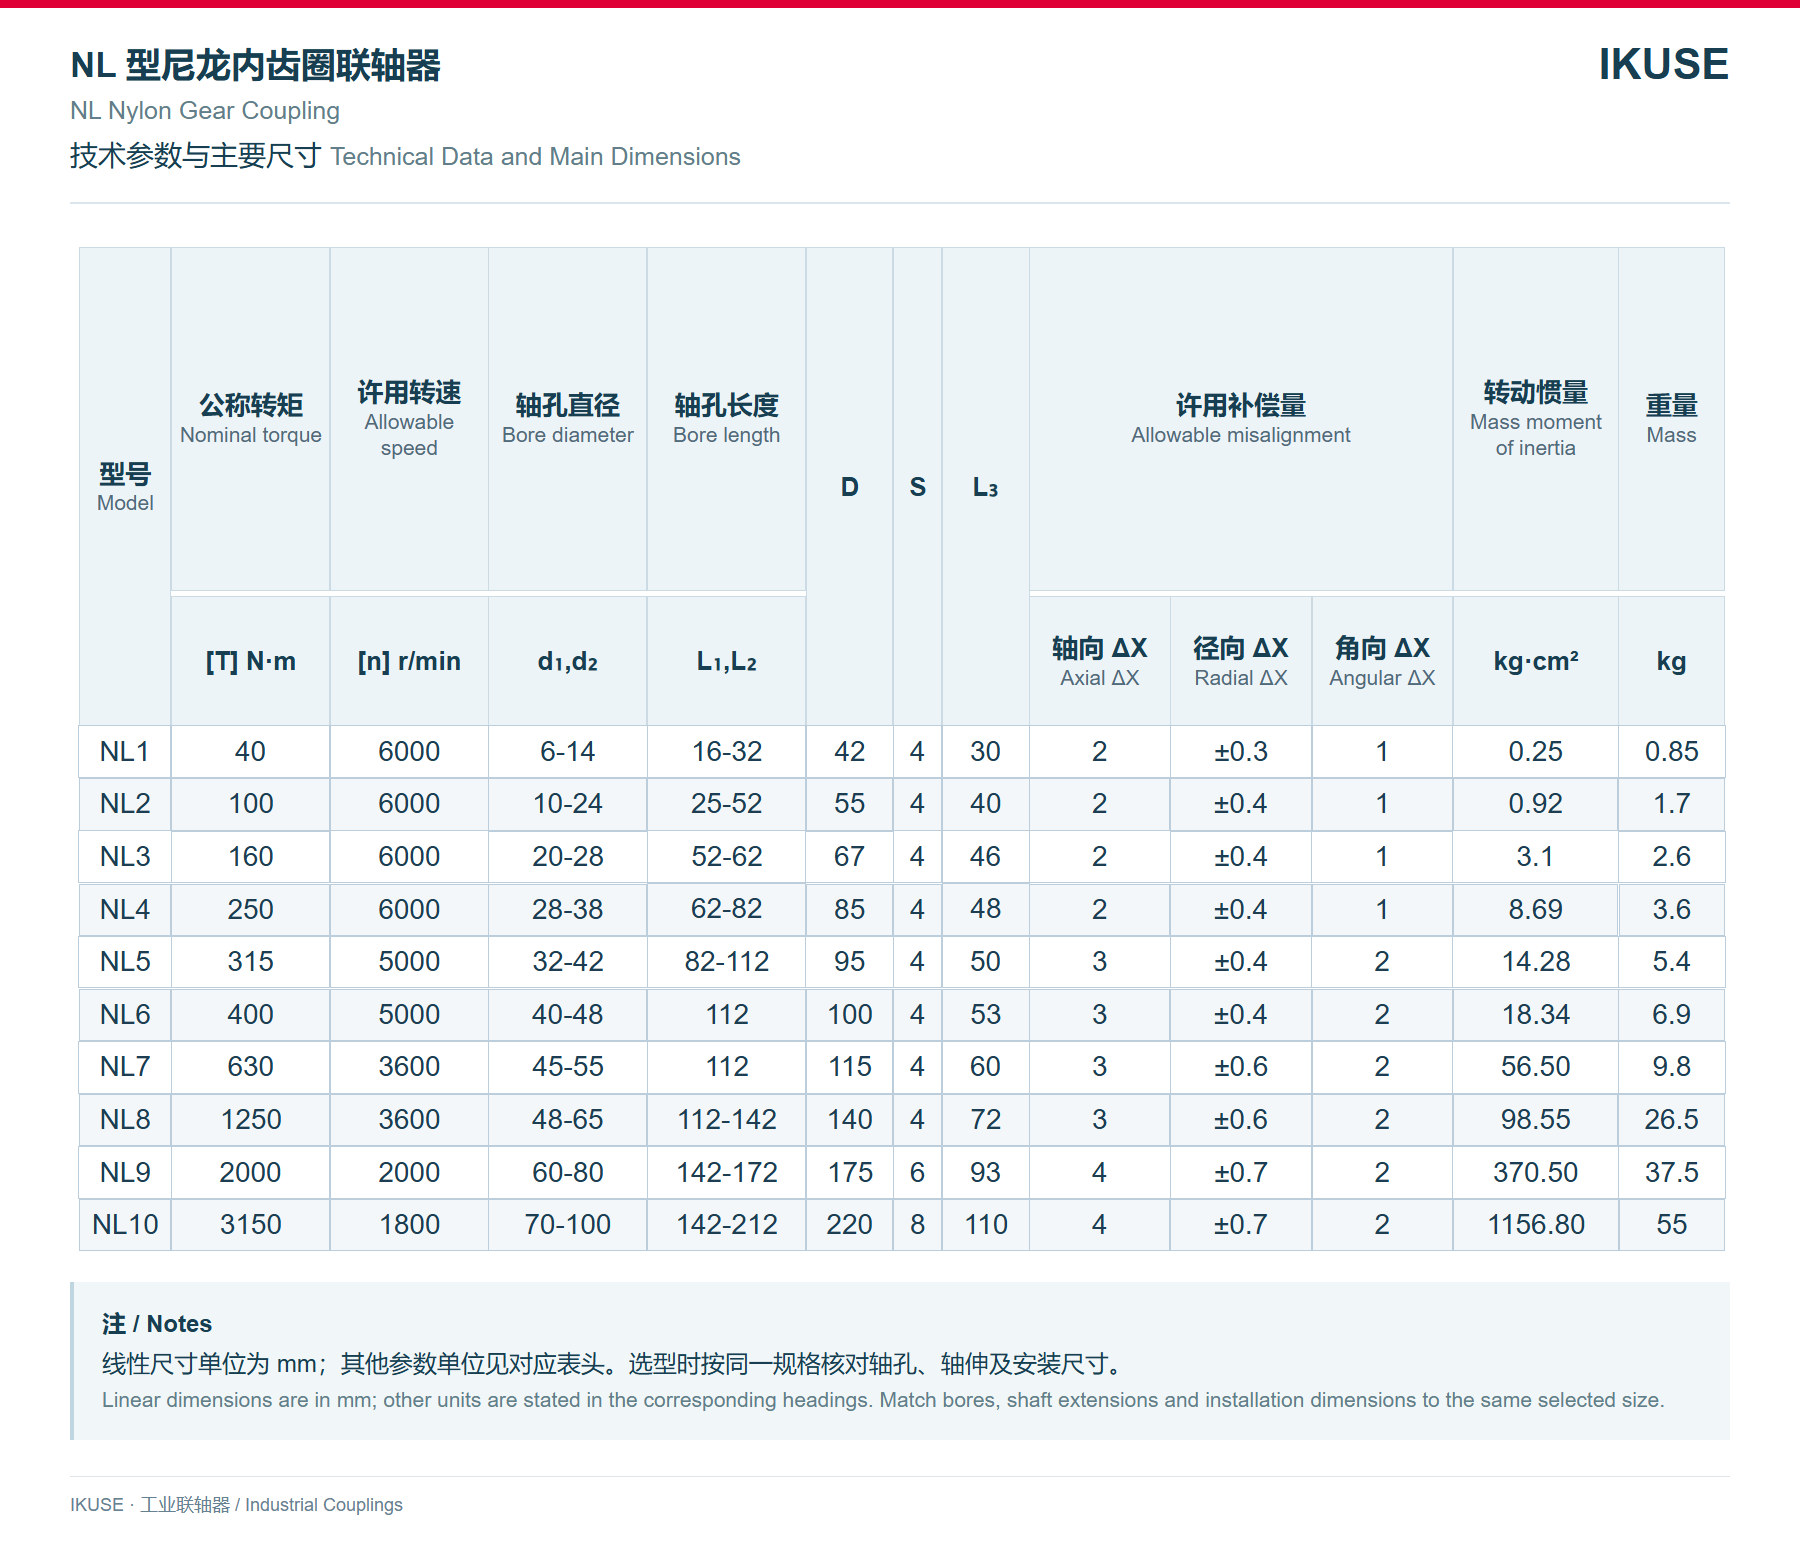Click the 'Model' column header
The image size is (1800, 1548).
pos(125,487)
